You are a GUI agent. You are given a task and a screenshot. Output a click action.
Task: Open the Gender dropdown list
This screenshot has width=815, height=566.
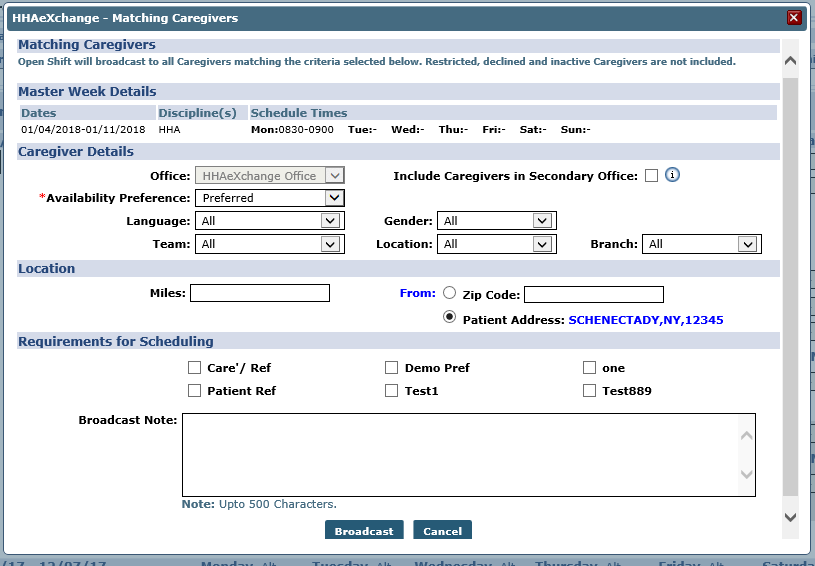[497, 221]
